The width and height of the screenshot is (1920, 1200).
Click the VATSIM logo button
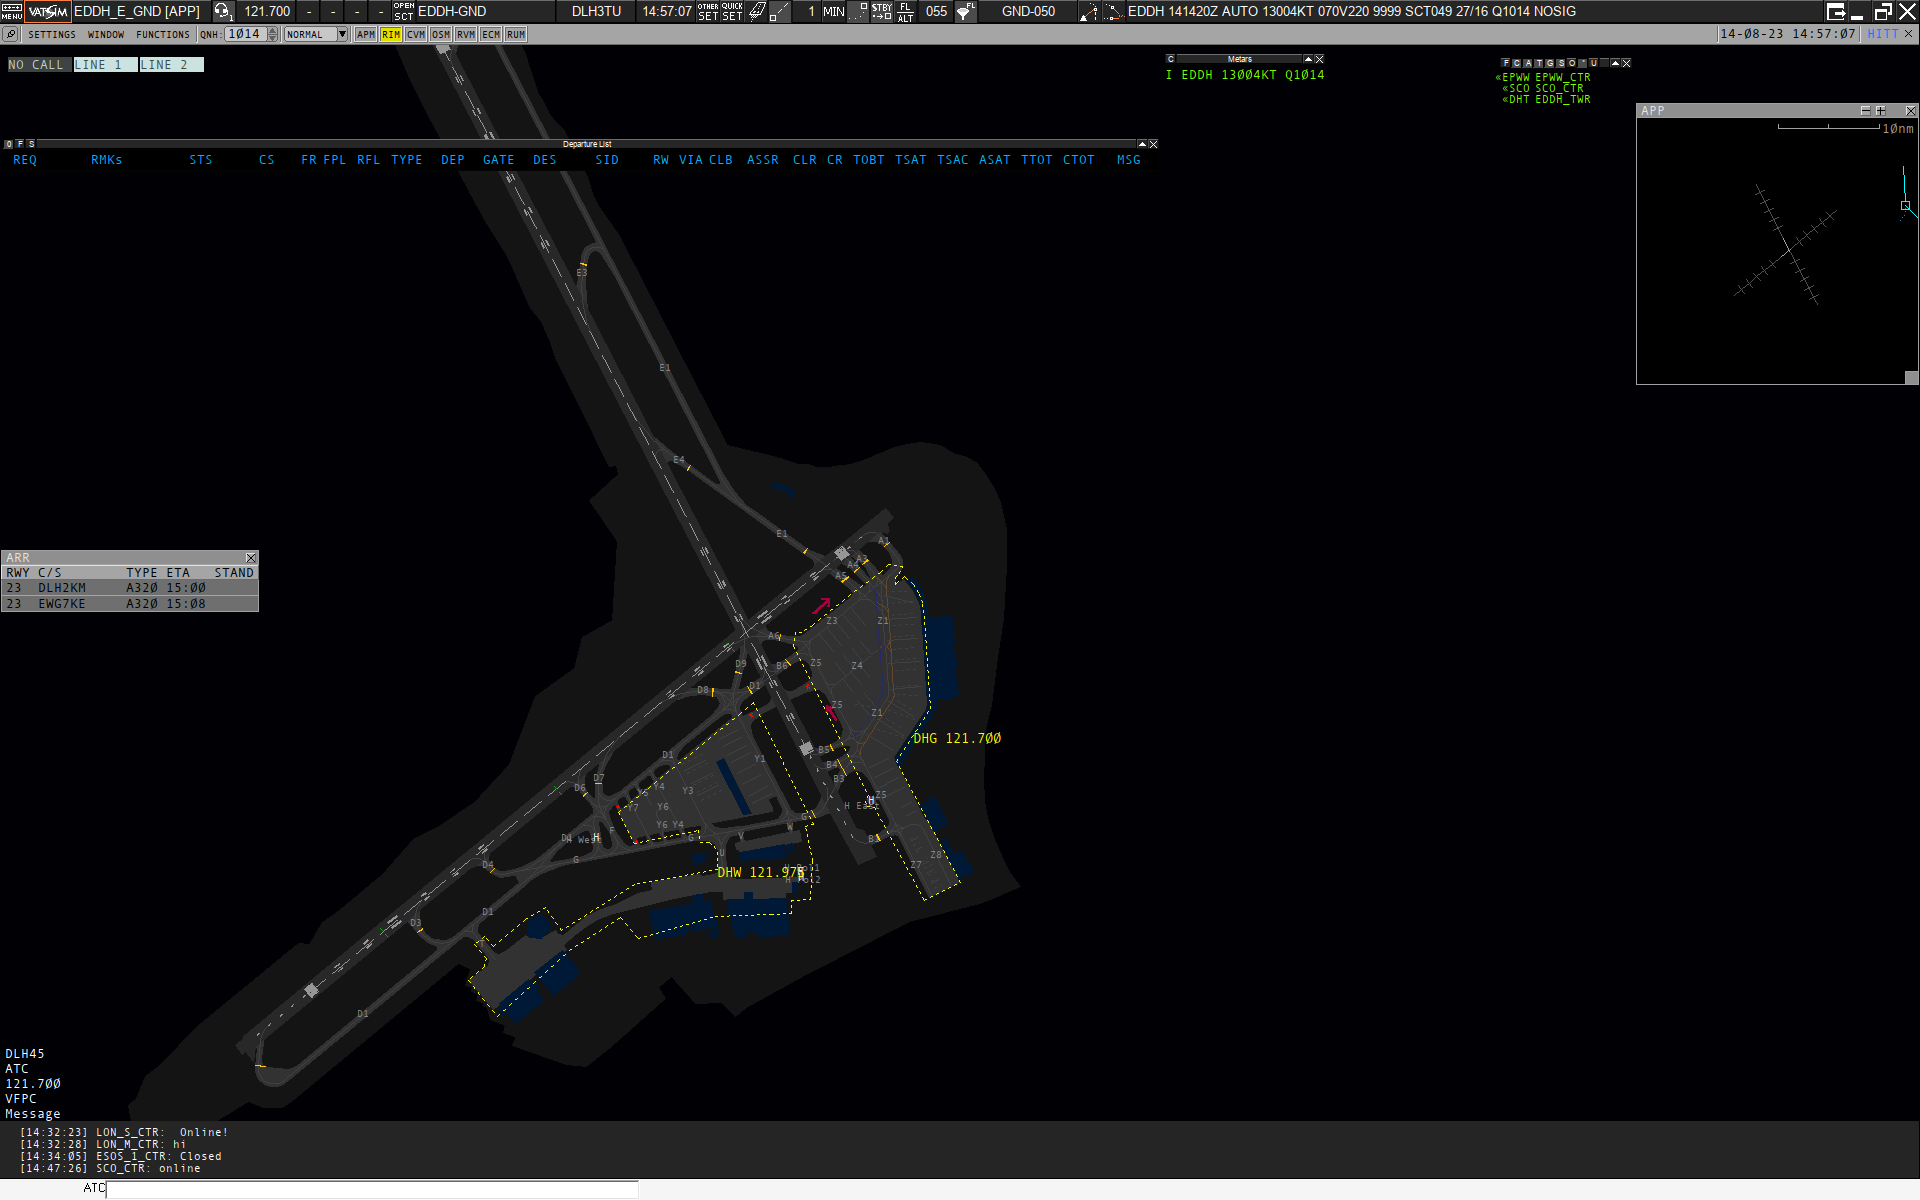(48, 11)
